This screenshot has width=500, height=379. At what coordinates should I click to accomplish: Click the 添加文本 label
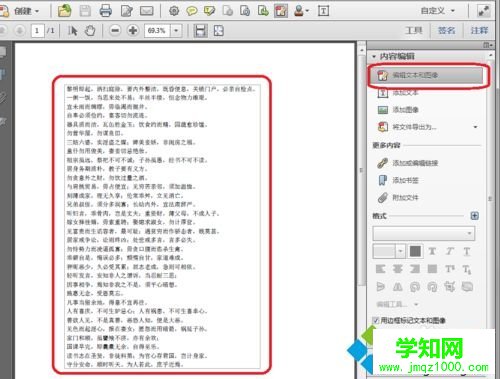405,93
